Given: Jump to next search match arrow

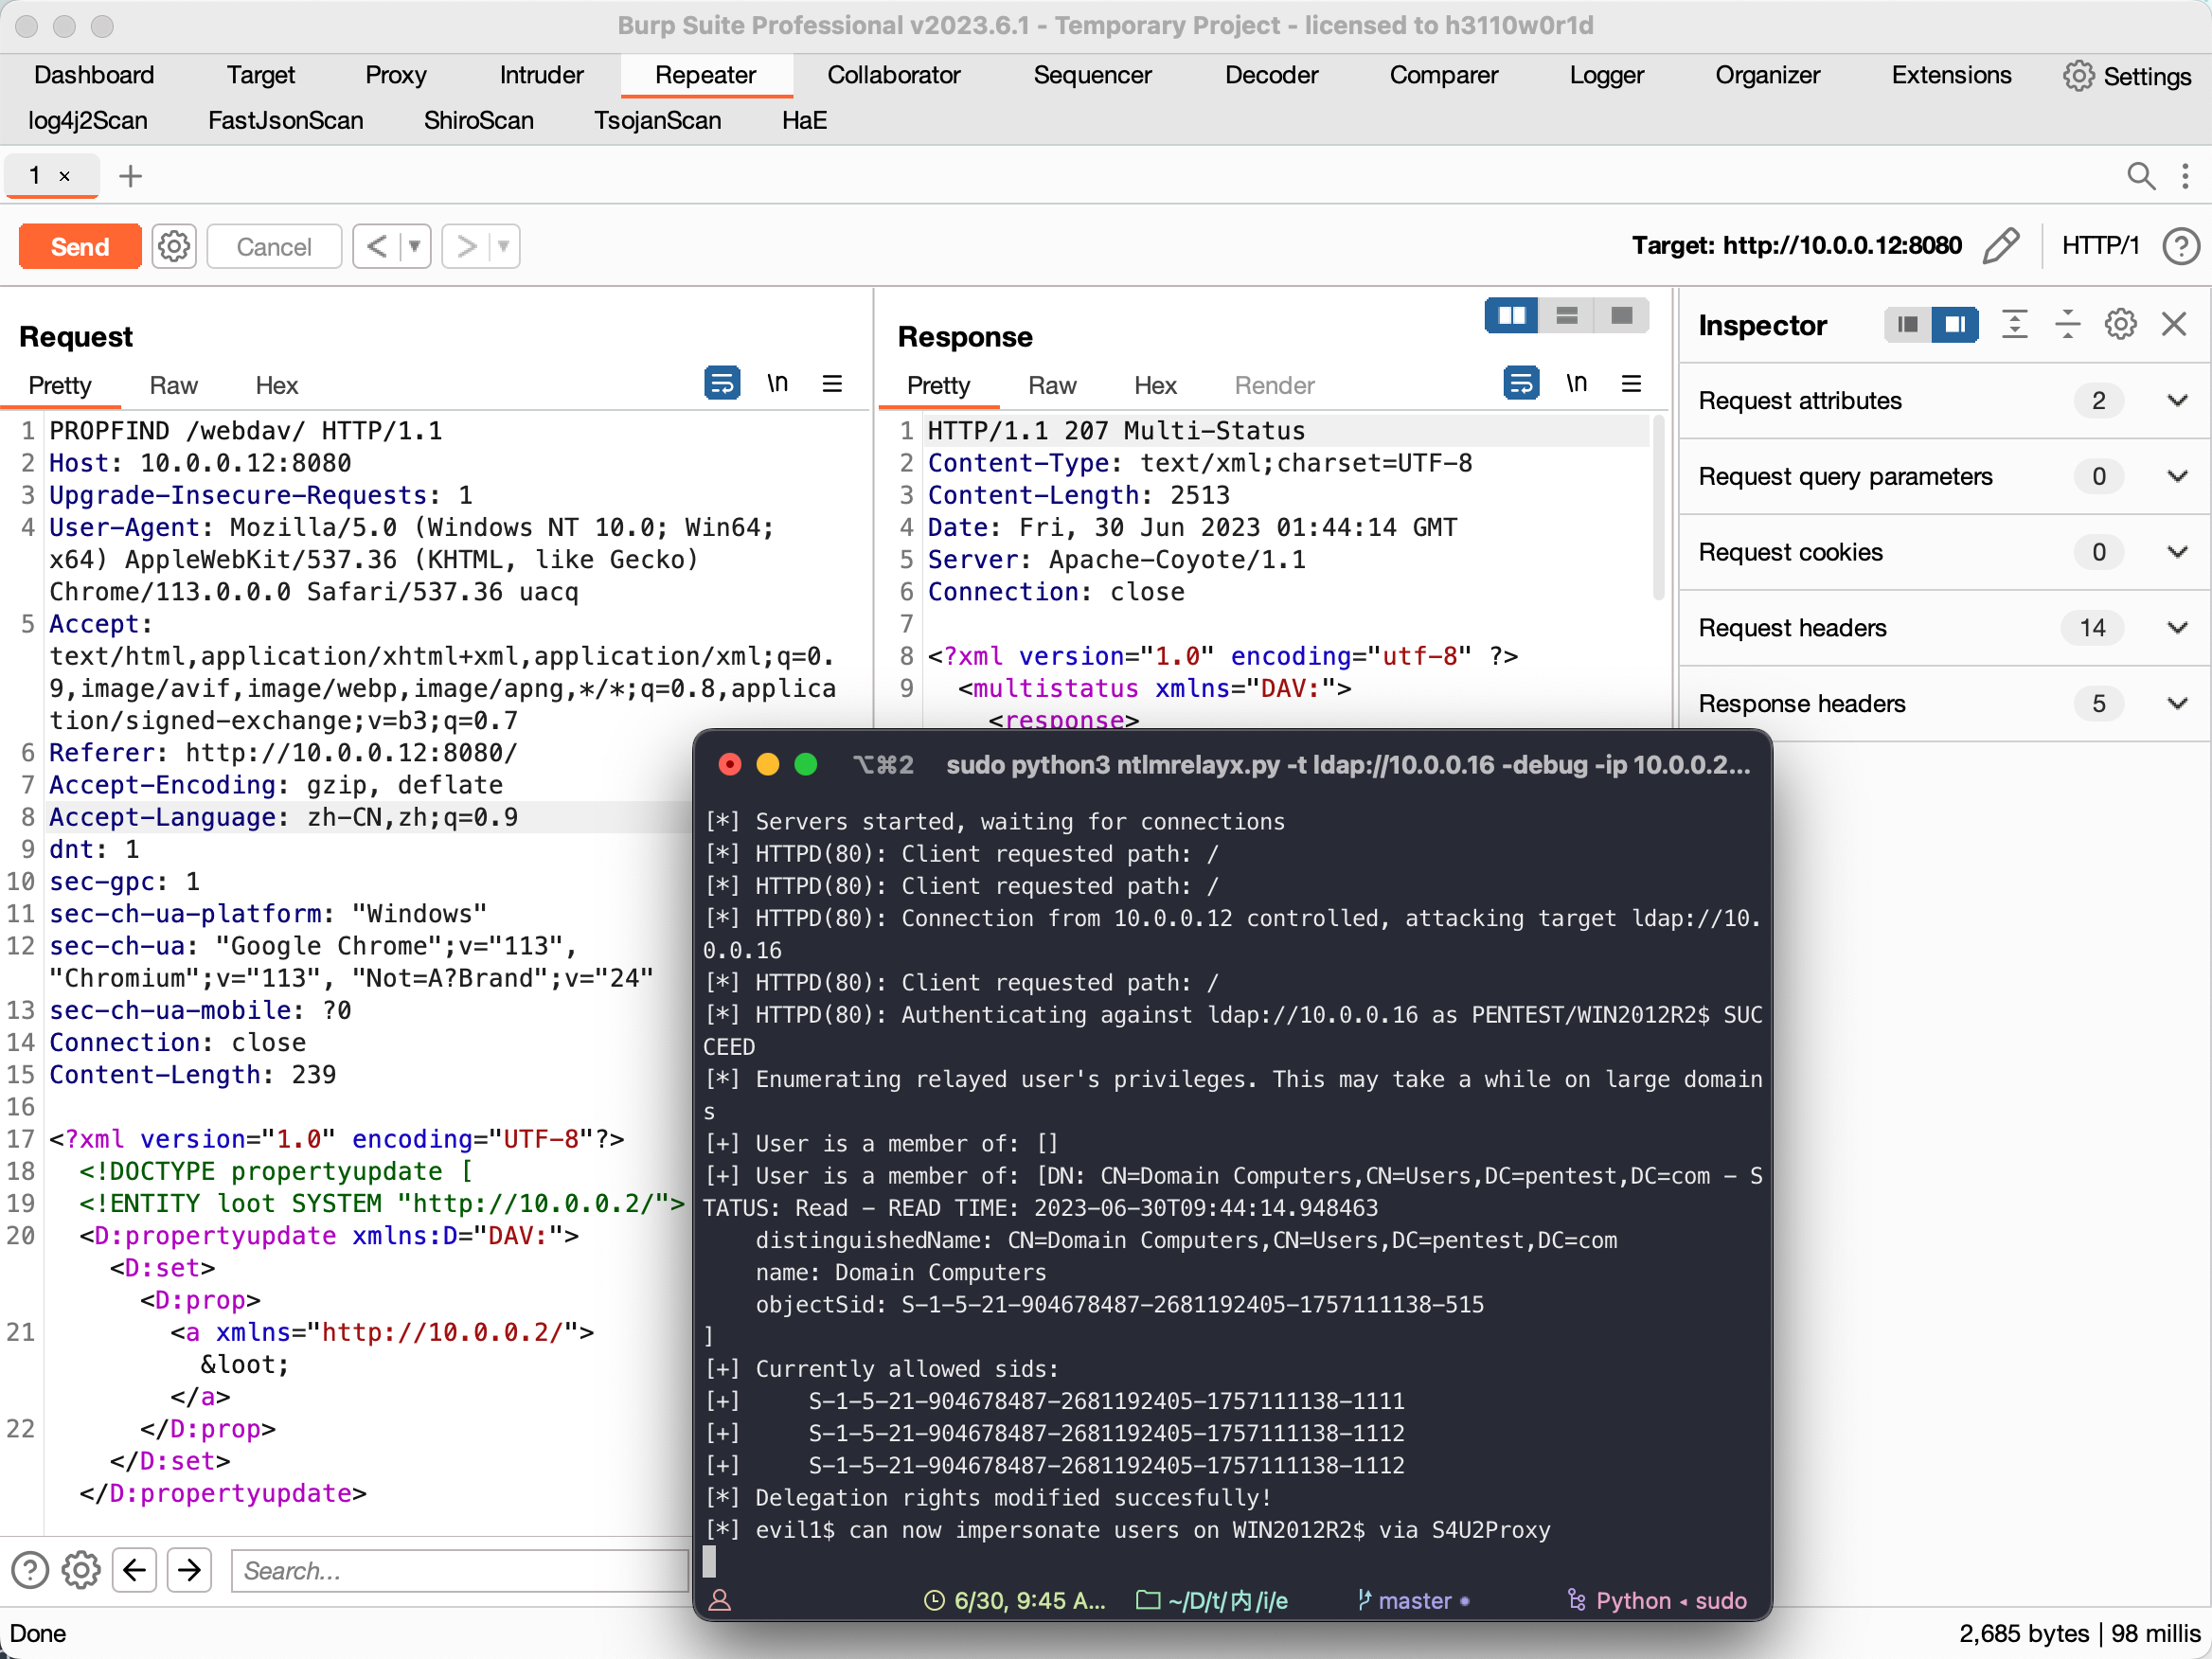Looking at the screenshot, I should coord(189,1570).
